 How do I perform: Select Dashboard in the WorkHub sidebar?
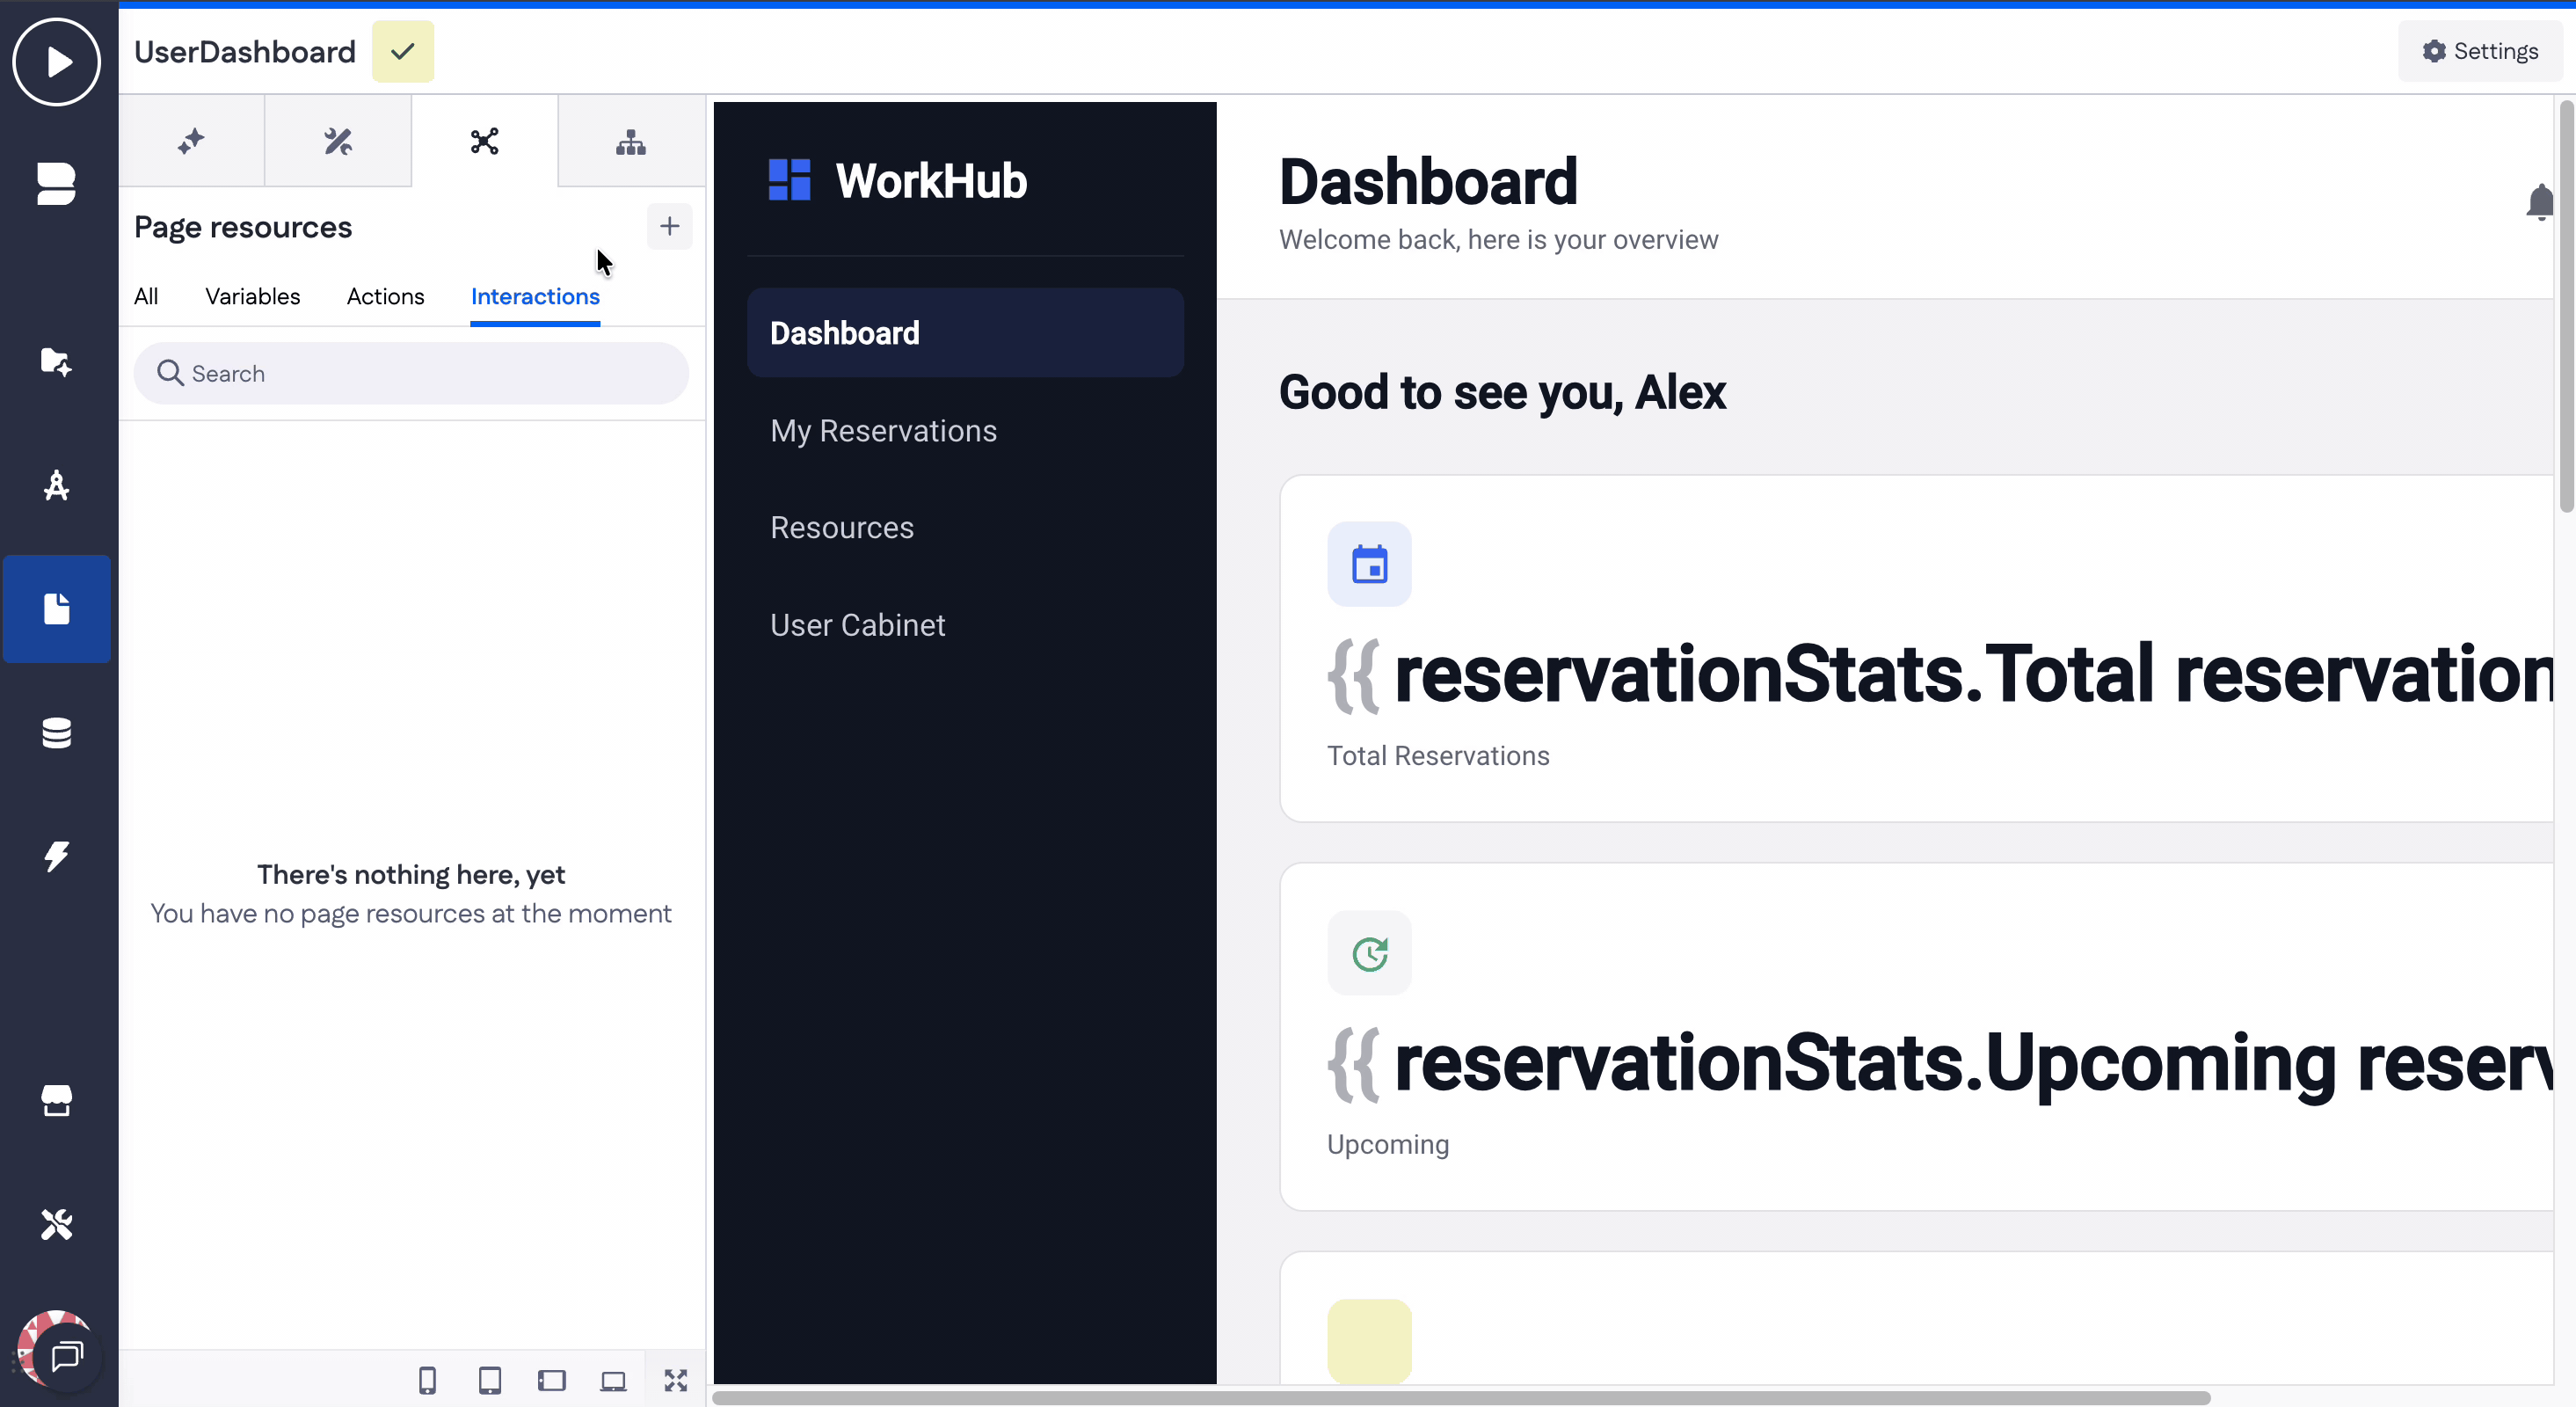click(x=965, y=333)
